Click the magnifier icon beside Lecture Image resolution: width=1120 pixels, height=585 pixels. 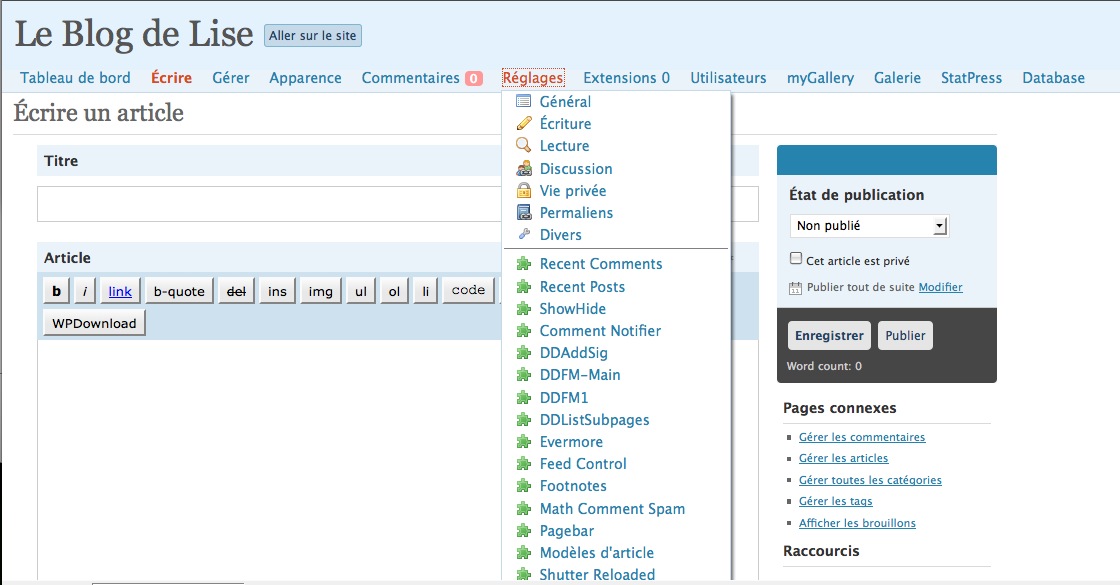point(523,145)
